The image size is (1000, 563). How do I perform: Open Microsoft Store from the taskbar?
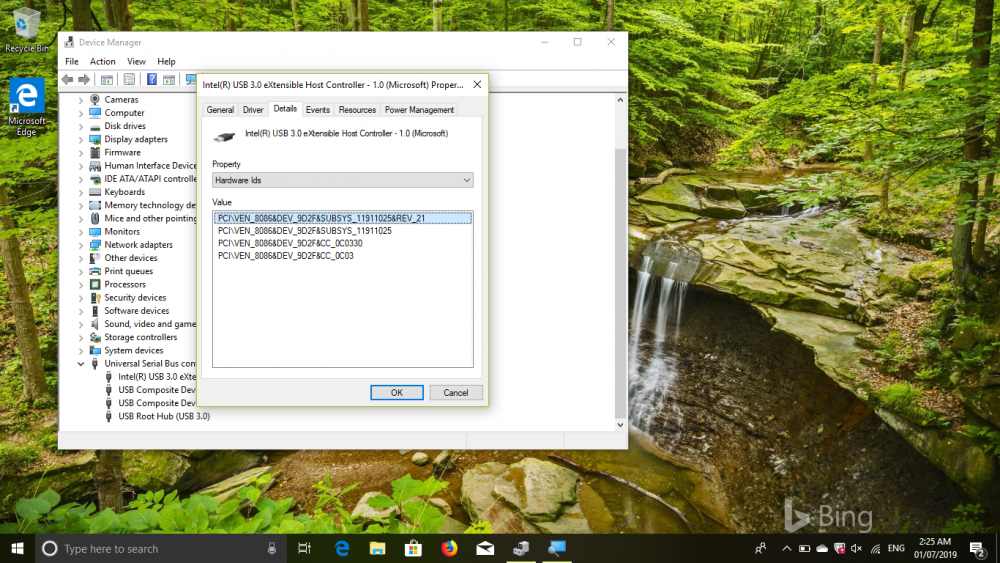click(x=413, y=548)
